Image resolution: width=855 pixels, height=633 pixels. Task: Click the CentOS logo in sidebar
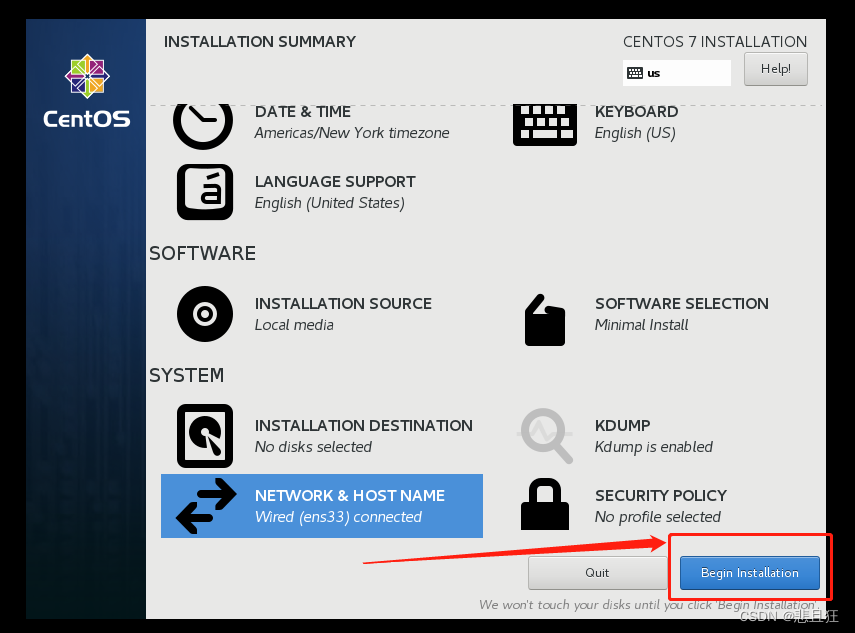point(87,91)
